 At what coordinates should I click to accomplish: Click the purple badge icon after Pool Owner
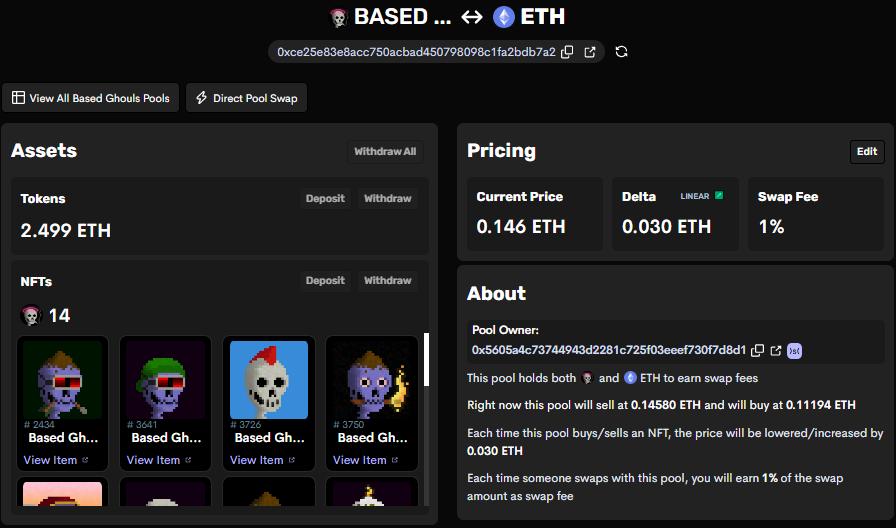pos(794,351)
